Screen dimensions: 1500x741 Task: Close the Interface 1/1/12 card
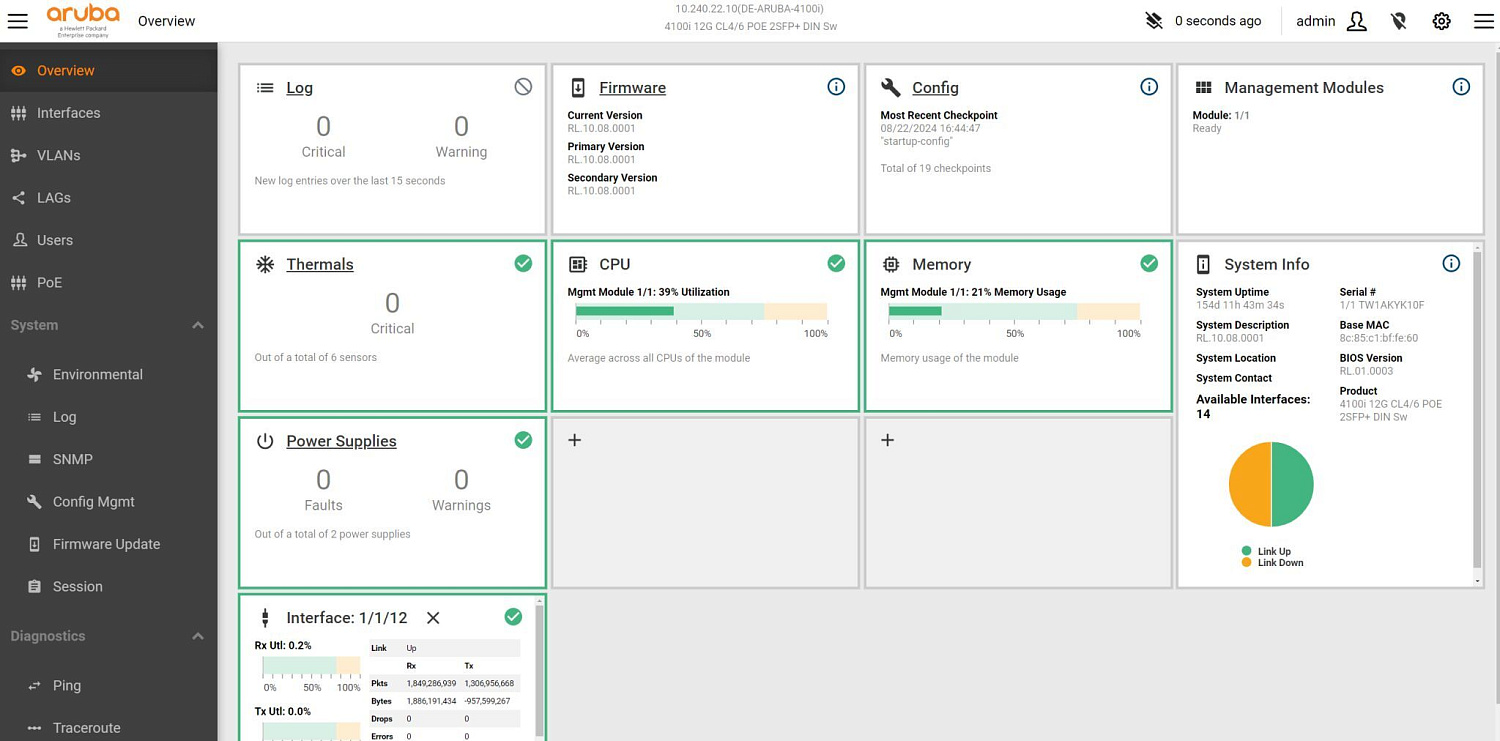click(x=433, y=618)
